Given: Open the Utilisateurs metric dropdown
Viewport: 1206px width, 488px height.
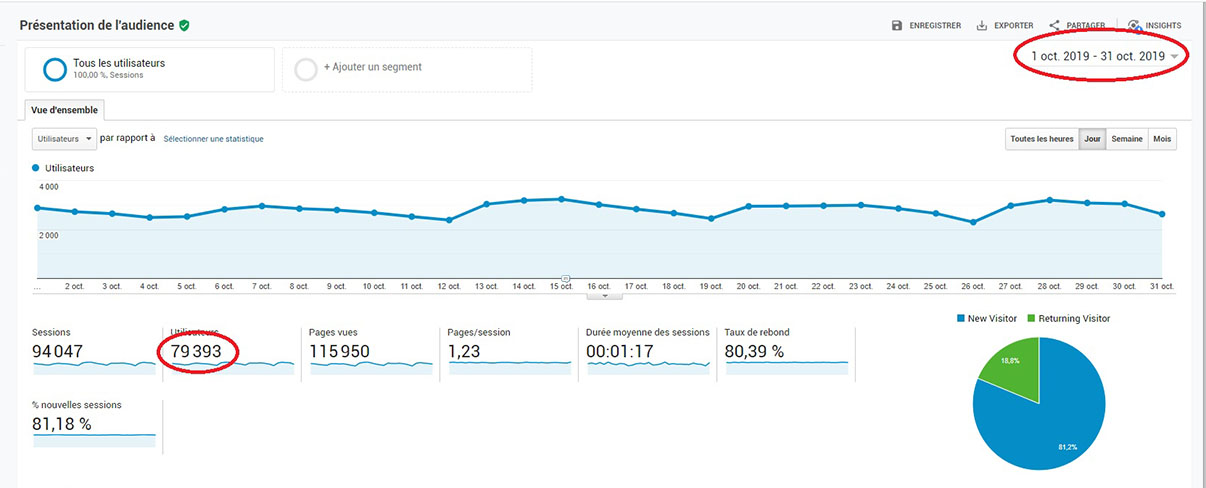Looking at the screenshot, I should pyautogui.click(x=64, y=139).
